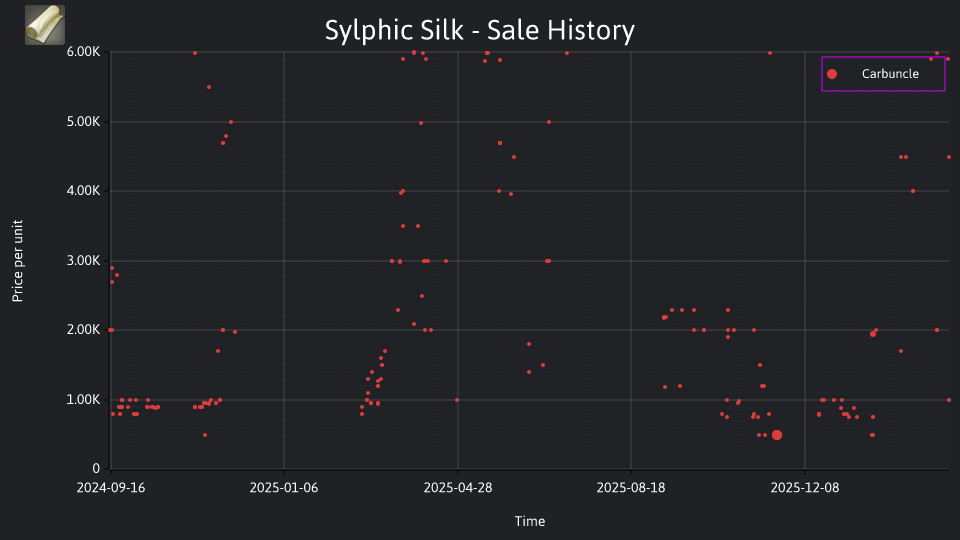Image resolution: width=960 pixels, height=540 pixels.
Task: Toggle the Carbuncle legend entry
Action: [x=883, y=74]
